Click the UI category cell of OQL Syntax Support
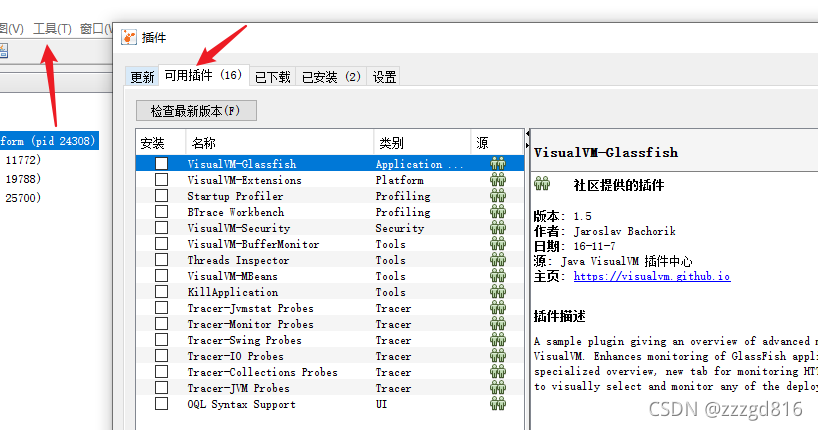Viewport: 818px width, 430px height. pyautogui.click(x=381, y=404)
